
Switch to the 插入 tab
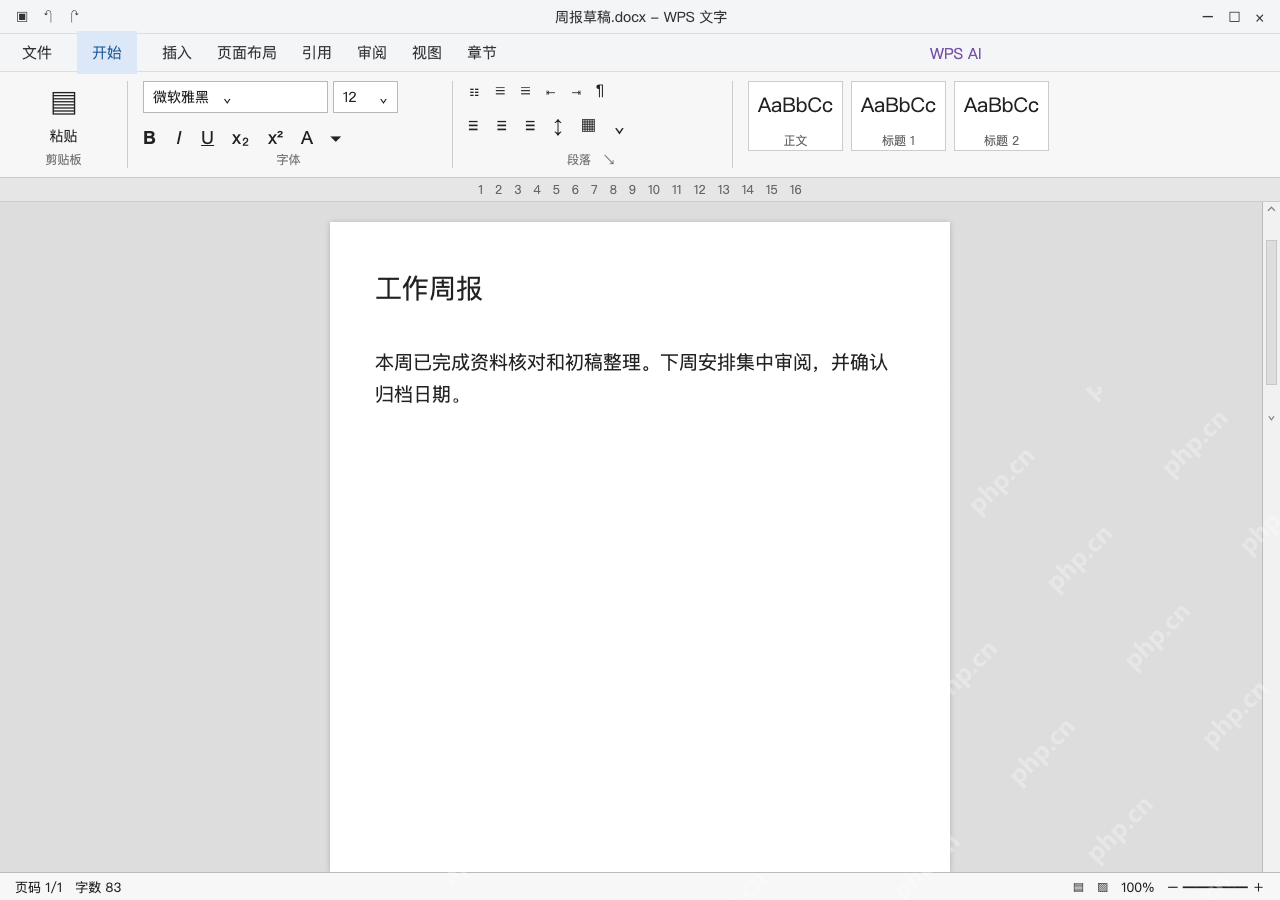click(x=177, y=53)
